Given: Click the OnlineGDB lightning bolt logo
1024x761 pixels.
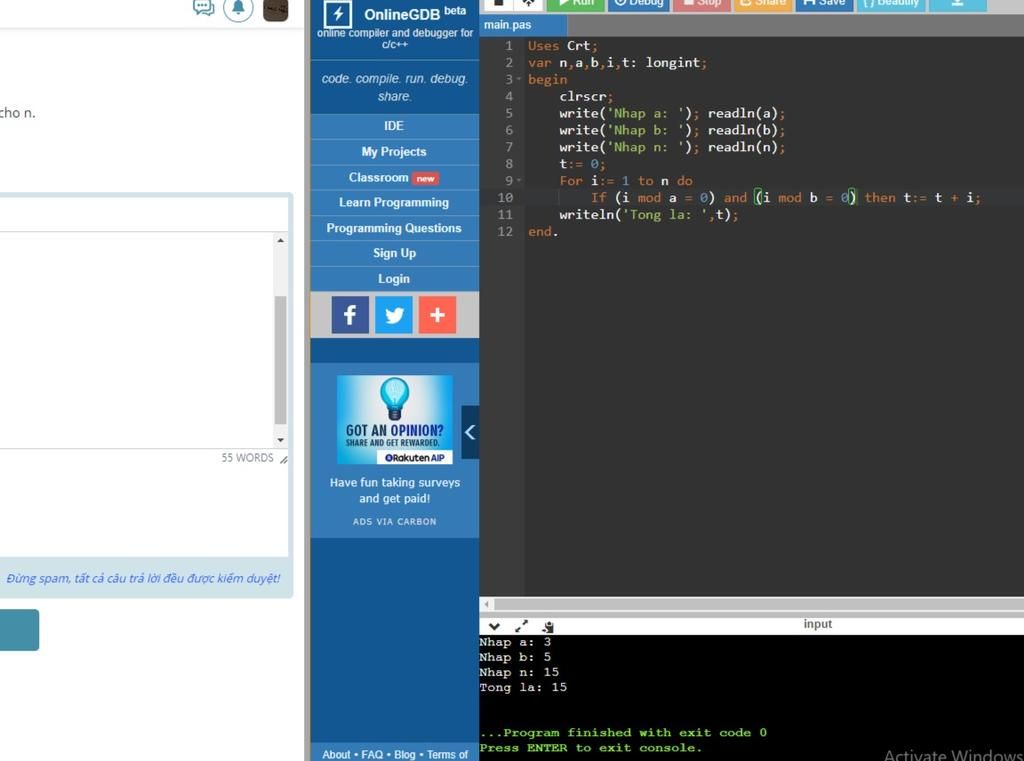Looking at the screenshot, I should [x=338, y=13].
